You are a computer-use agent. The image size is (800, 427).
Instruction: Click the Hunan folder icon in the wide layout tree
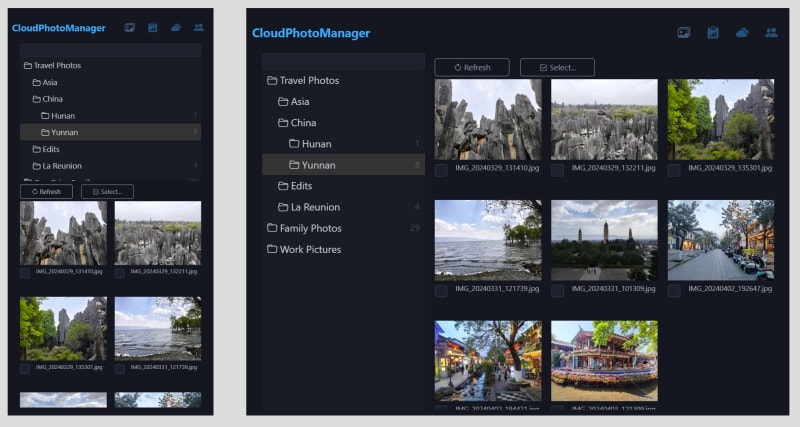click(294, 144)
